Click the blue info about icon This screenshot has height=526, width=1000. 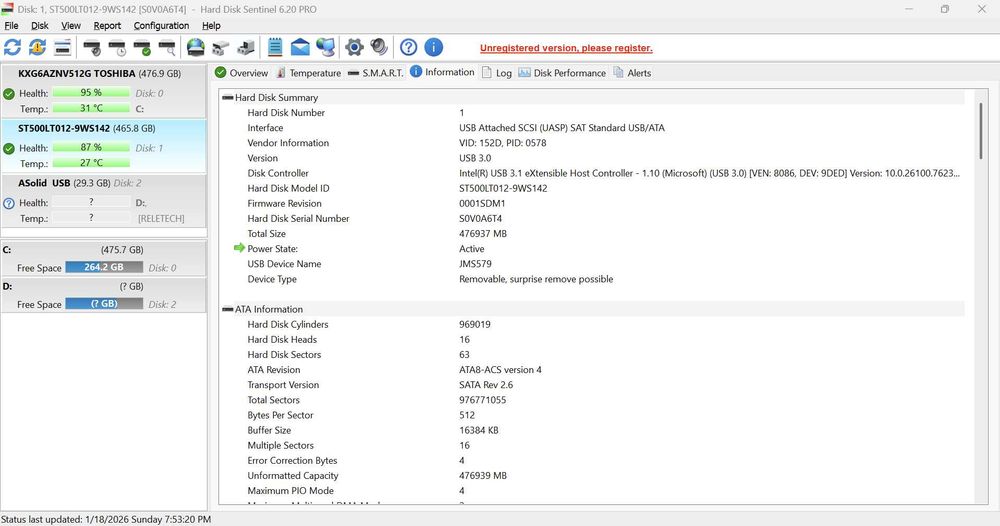434,47
